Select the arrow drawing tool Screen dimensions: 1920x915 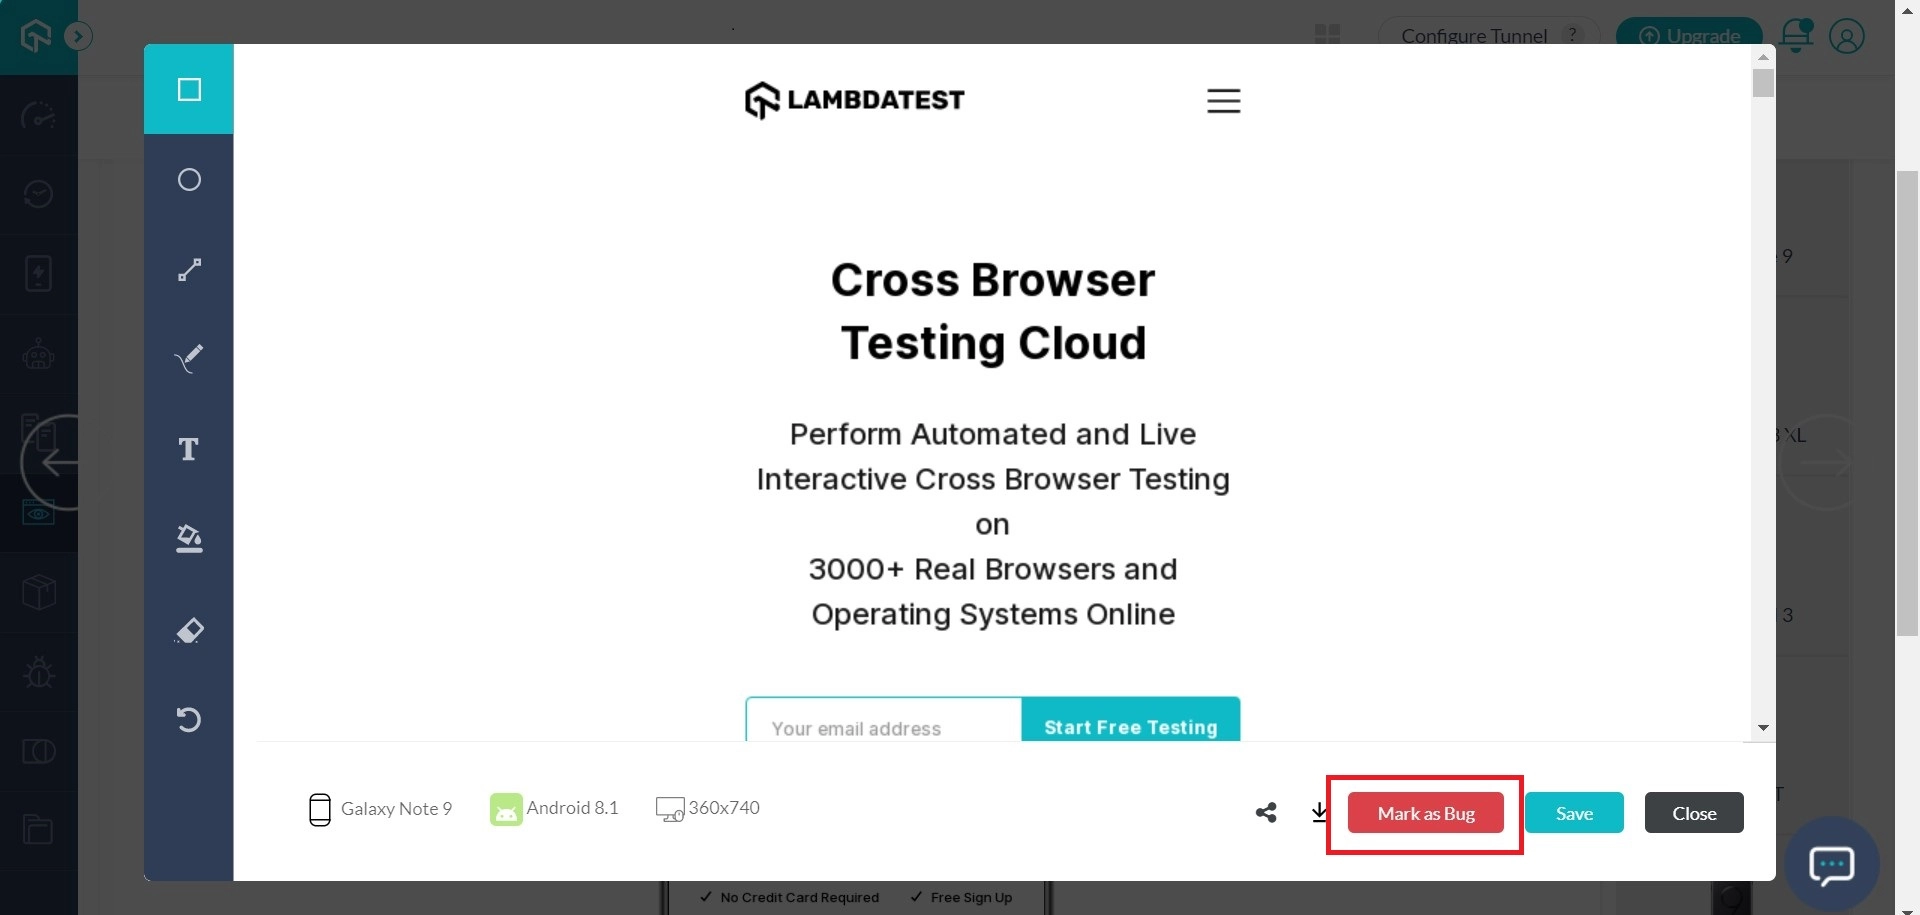coord(189,269)
